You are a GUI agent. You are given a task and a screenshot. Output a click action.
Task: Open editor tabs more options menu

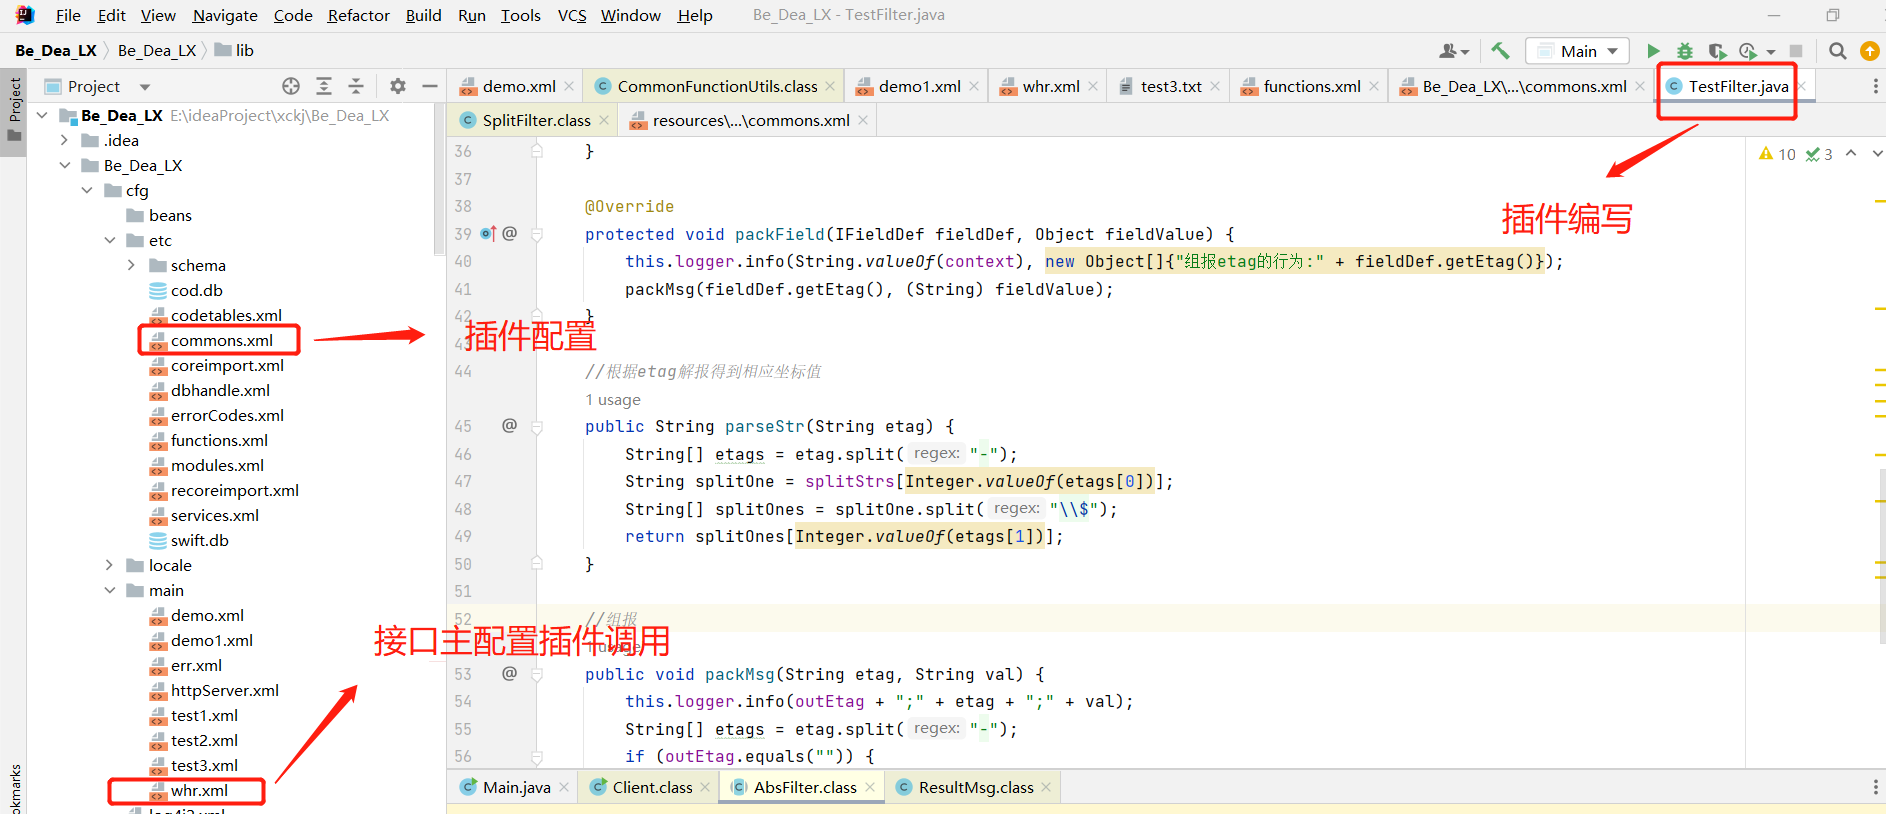pyautogui.click(x=1875, y=87)
